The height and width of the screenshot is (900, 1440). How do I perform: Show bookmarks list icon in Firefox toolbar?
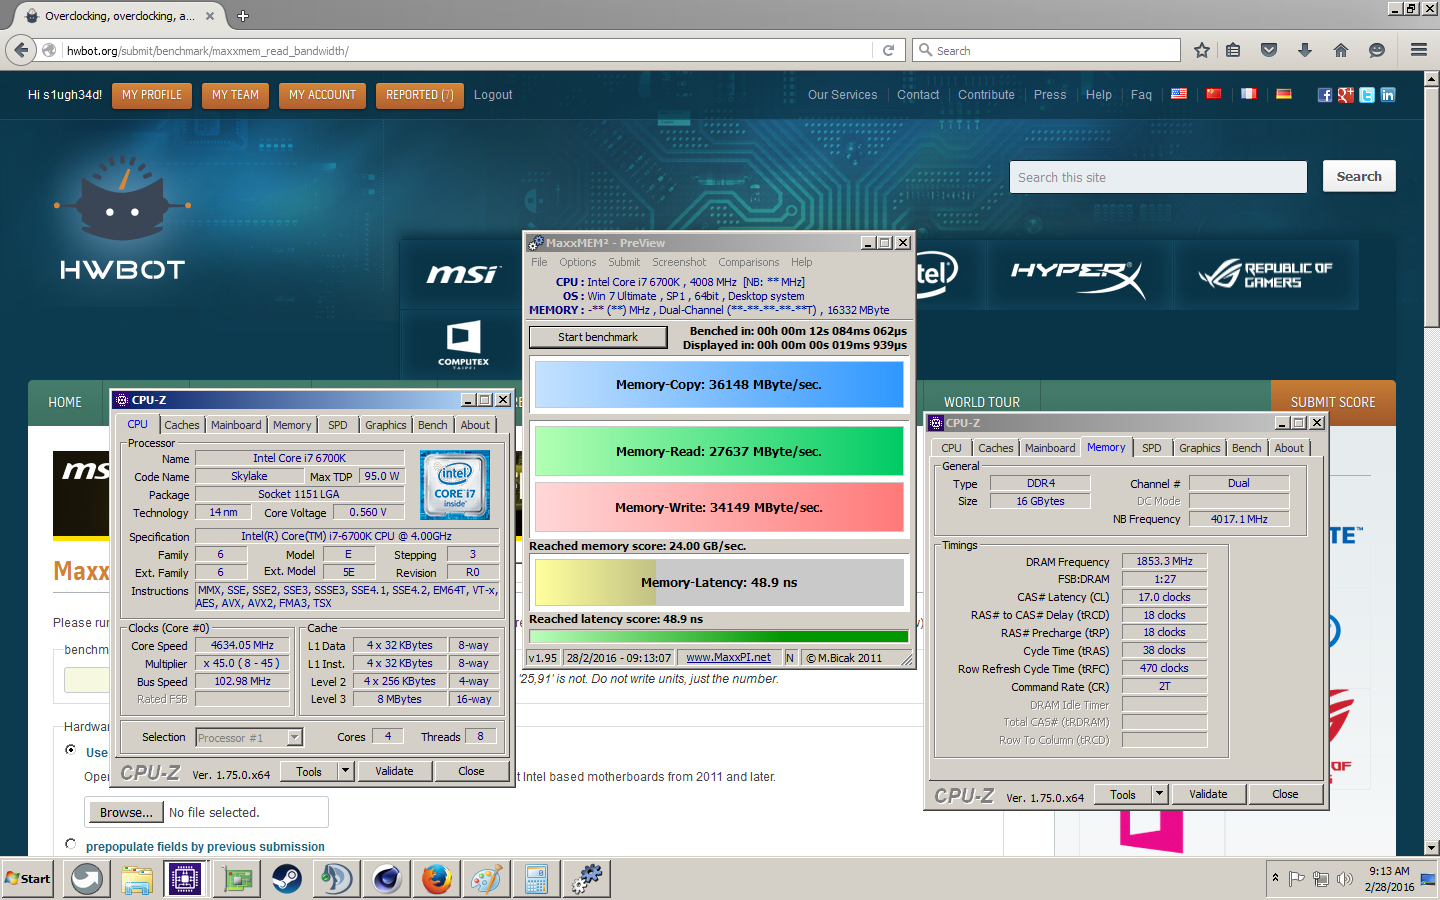click(x=1233, y=50)
